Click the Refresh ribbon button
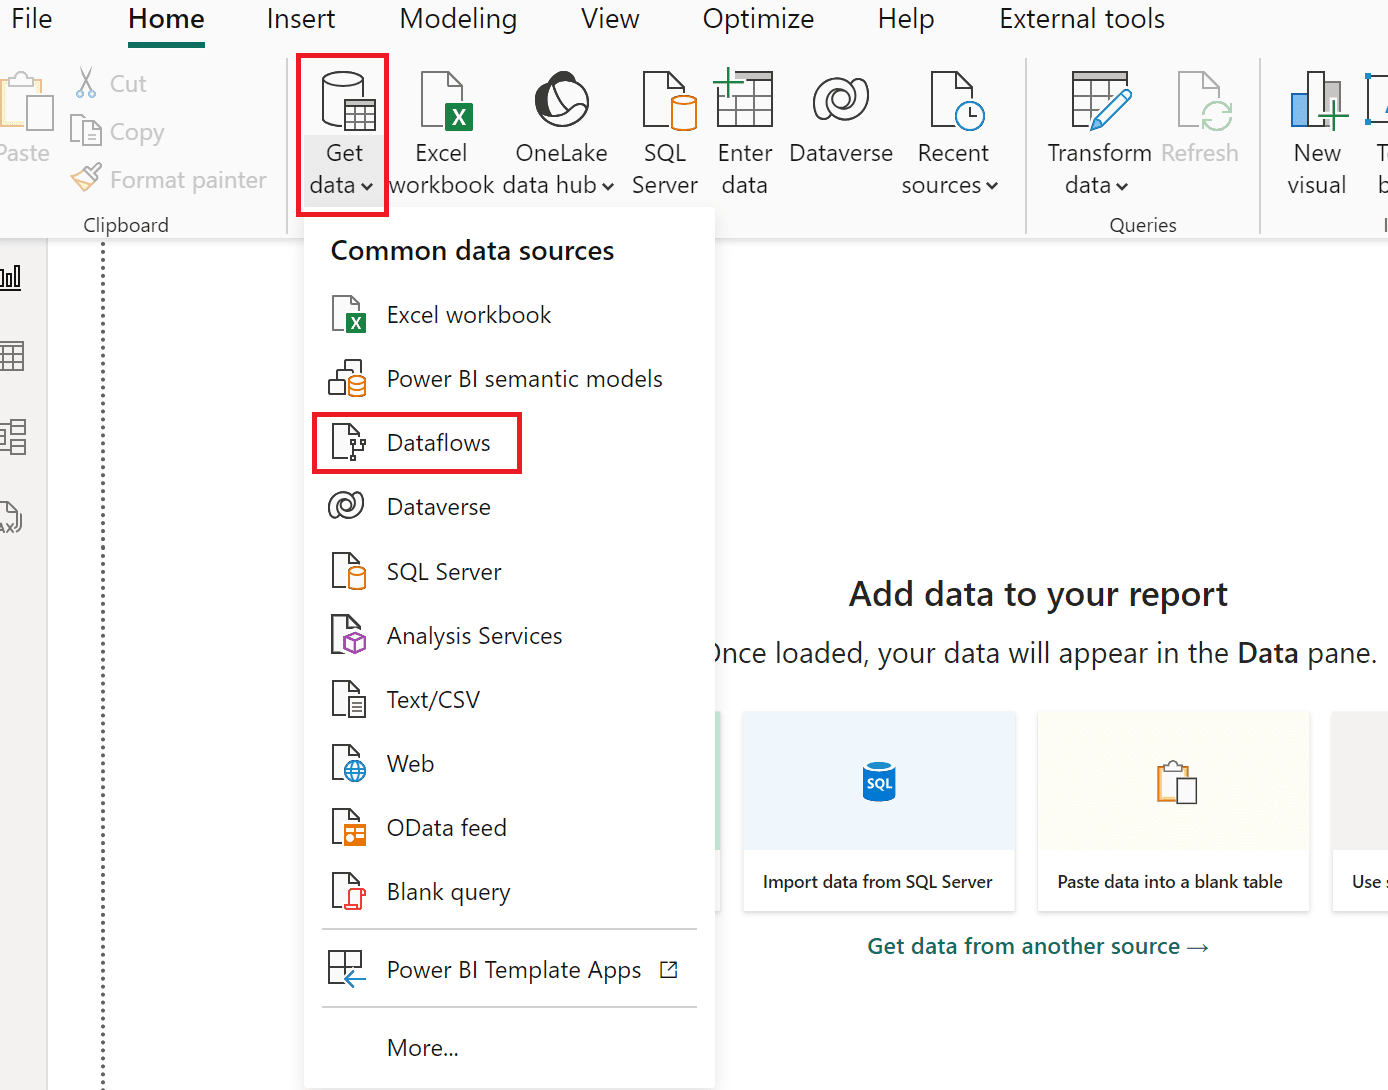The width and height of the screenshot is (1388, 1090). pos(1200,118)
